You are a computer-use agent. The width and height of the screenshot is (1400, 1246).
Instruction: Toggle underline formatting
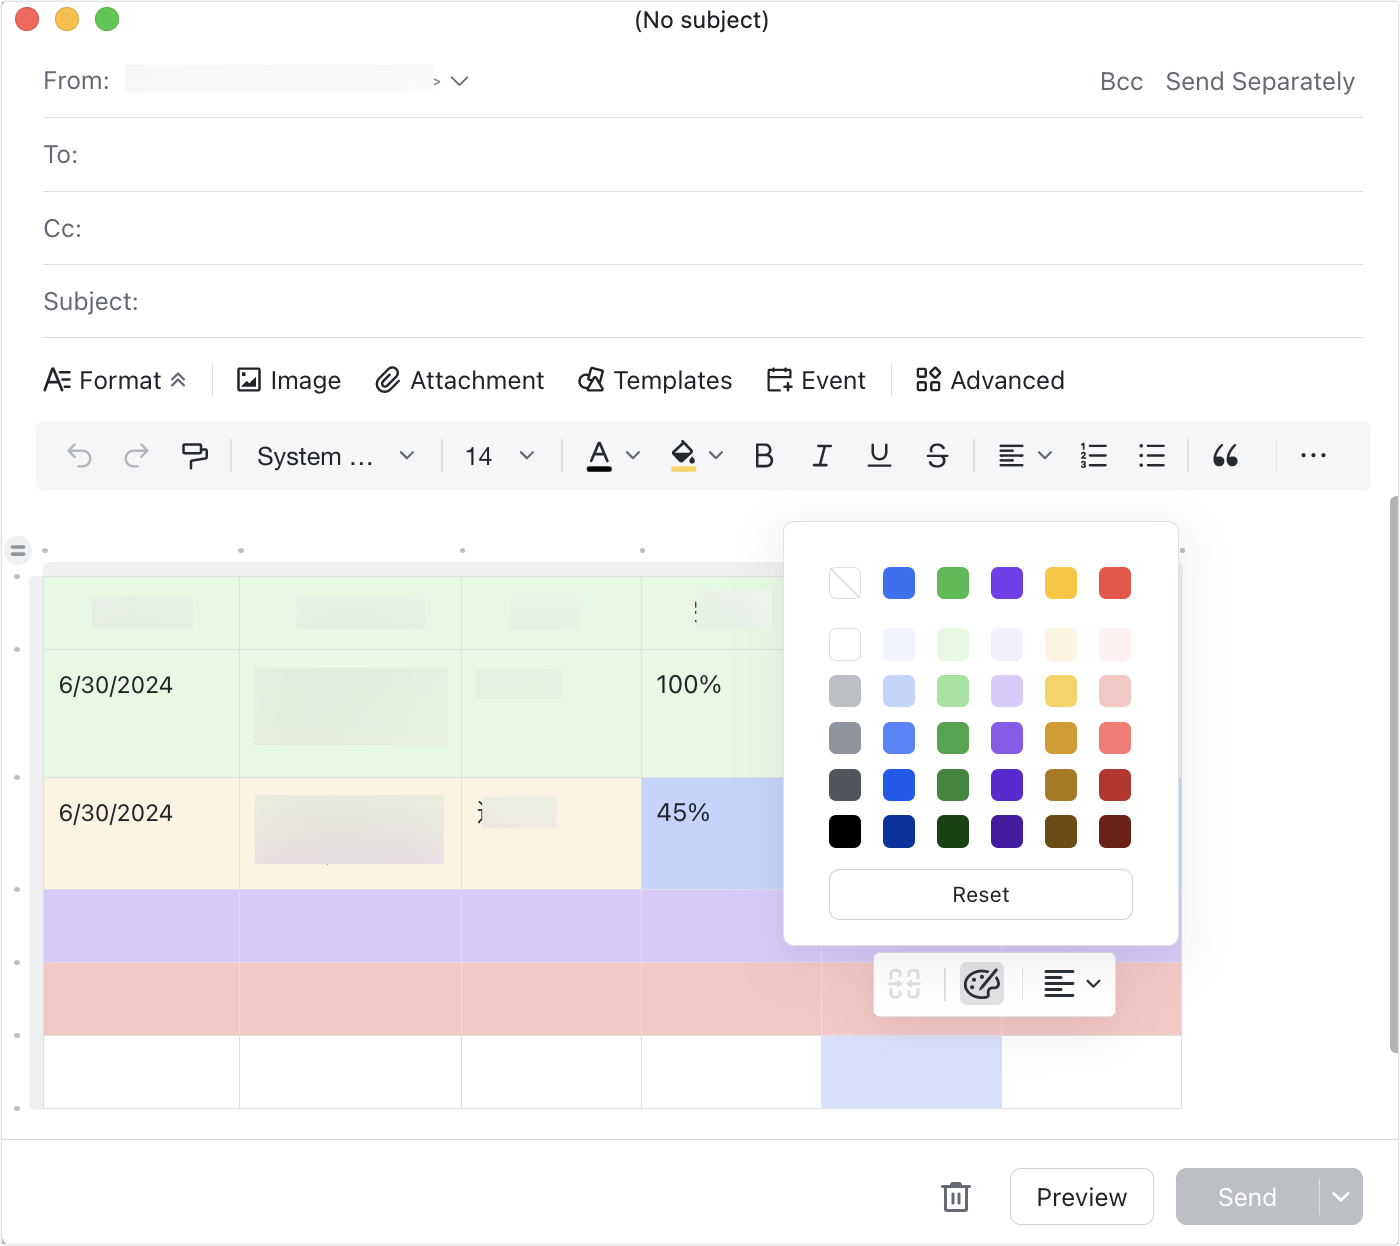point(879,456)
